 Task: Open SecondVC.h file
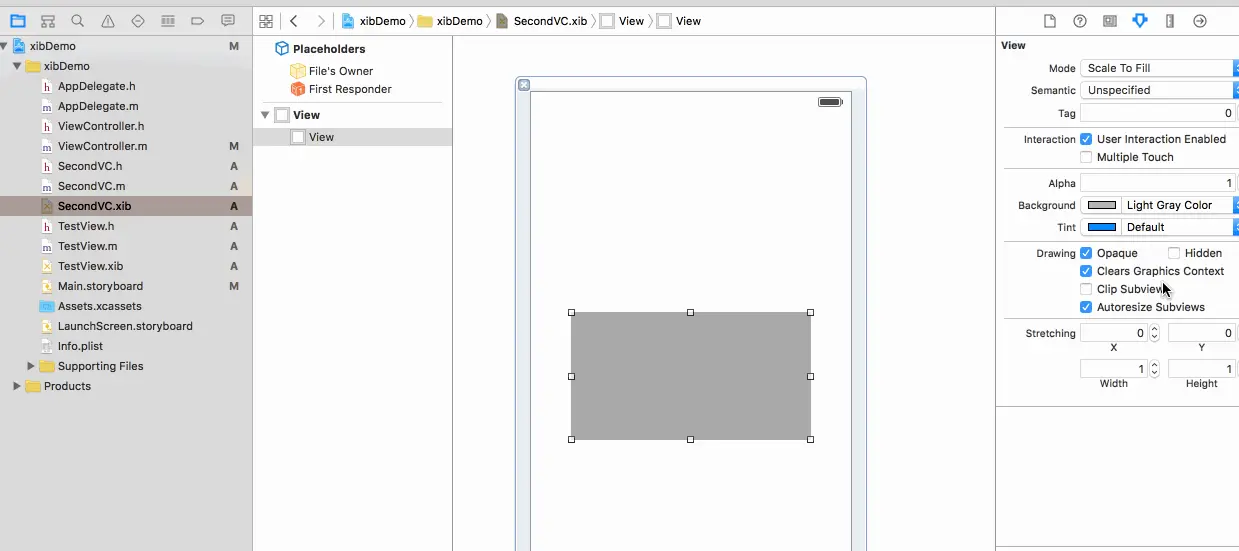click(90, 166)
